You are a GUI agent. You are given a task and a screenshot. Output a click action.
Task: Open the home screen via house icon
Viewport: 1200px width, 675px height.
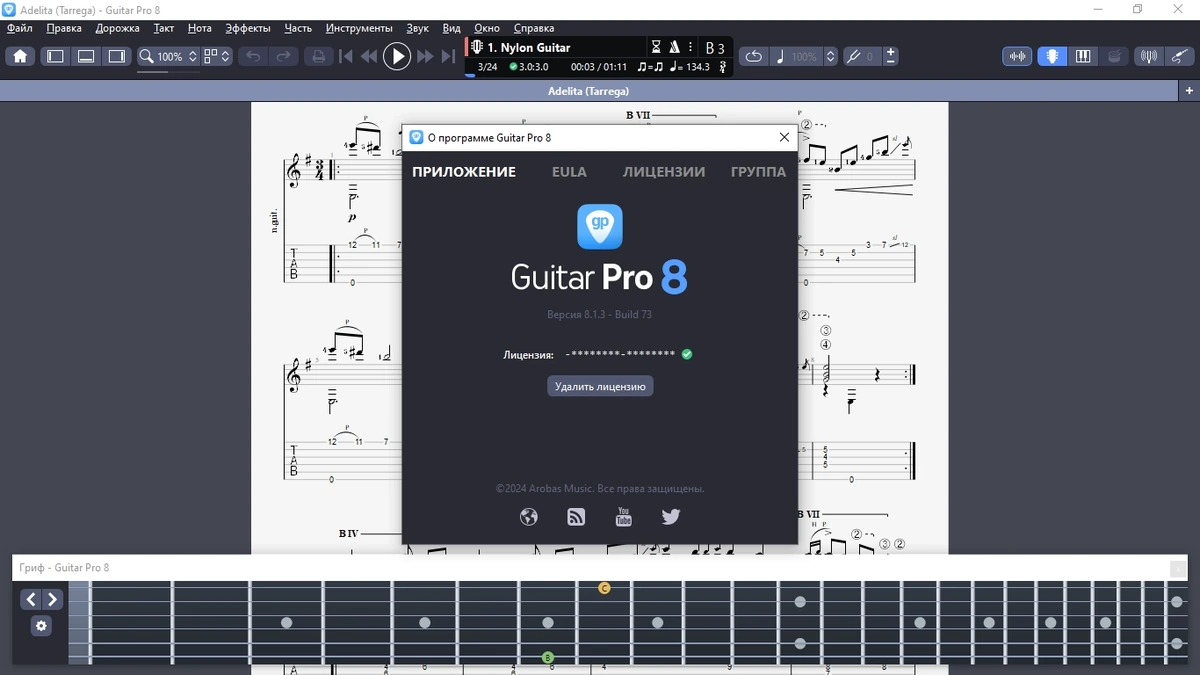(20, 57)
